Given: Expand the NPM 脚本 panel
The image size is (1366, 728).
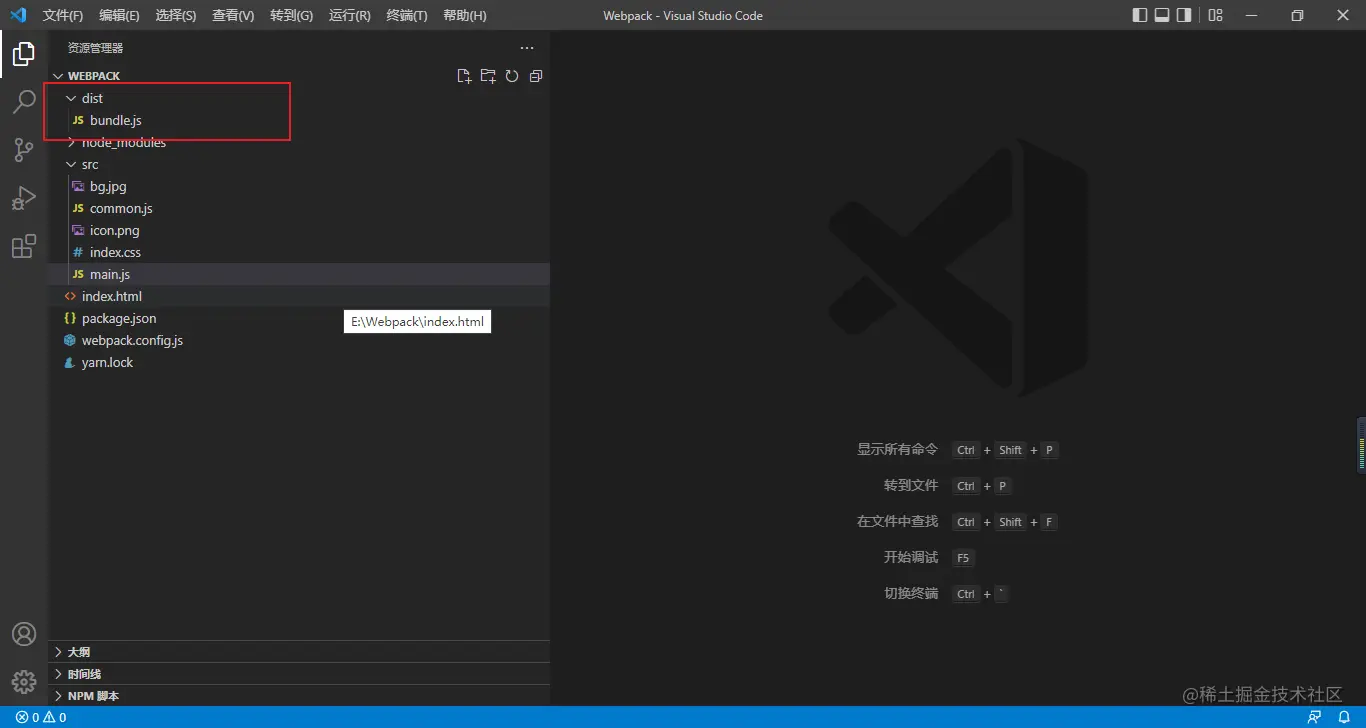Looking at the screenshot, I should pyautogui.click(x=299, y=696).
